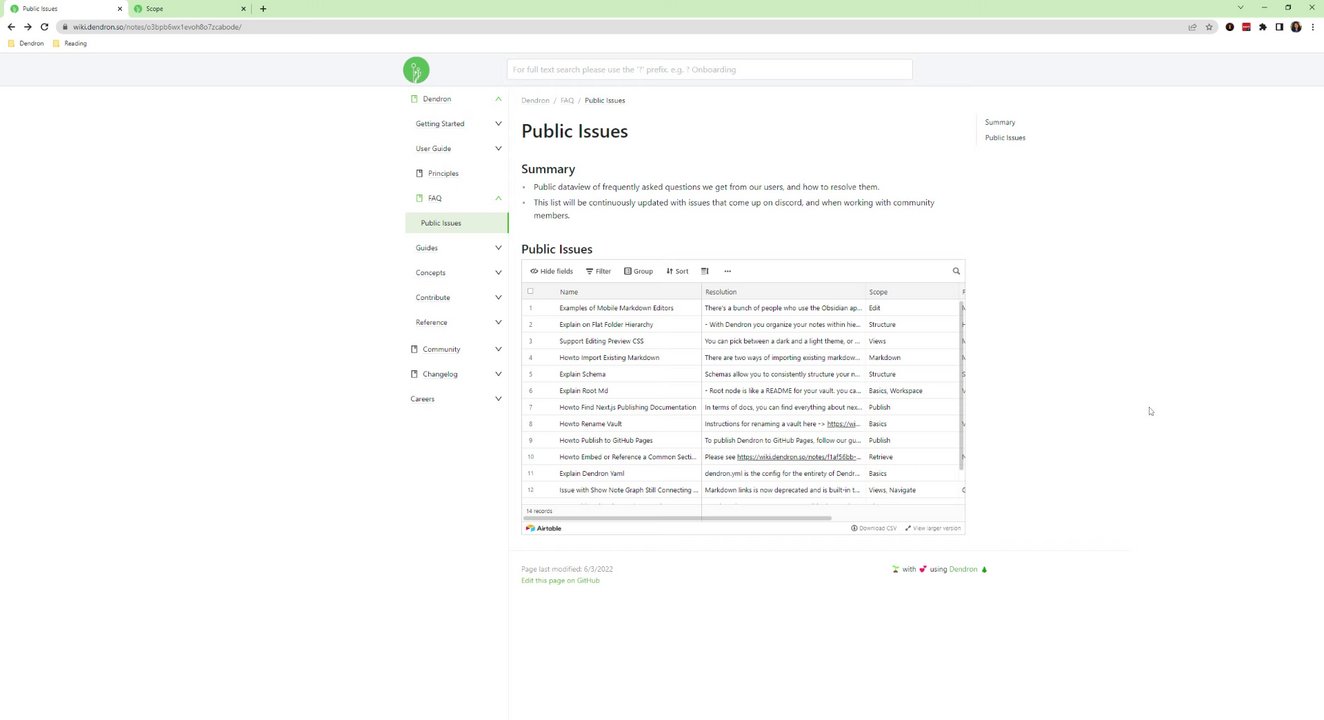Select Public Issues in the sidebar
1324x720 pixels.
click(x=441, y=223)
